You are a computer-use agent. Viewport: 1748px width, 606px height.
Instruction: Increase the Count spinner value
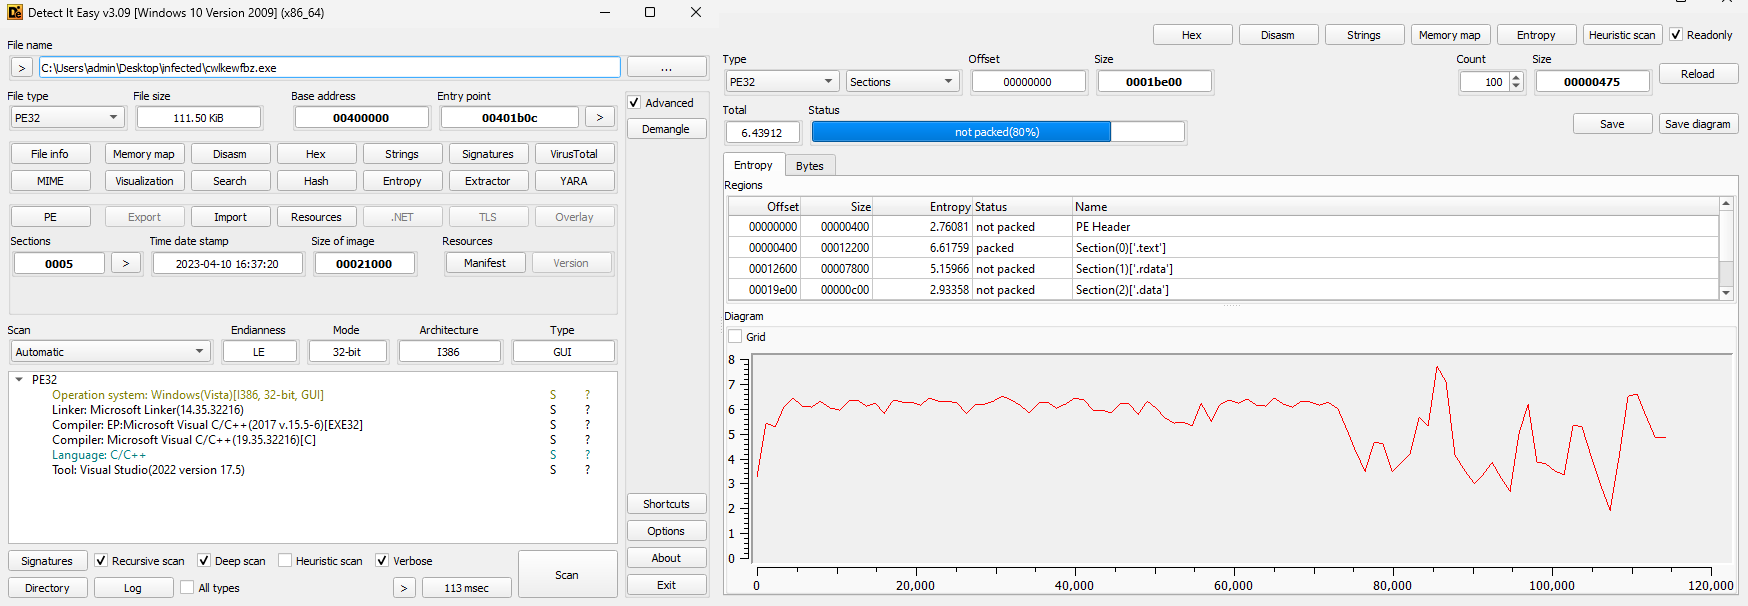(1516, 78)
